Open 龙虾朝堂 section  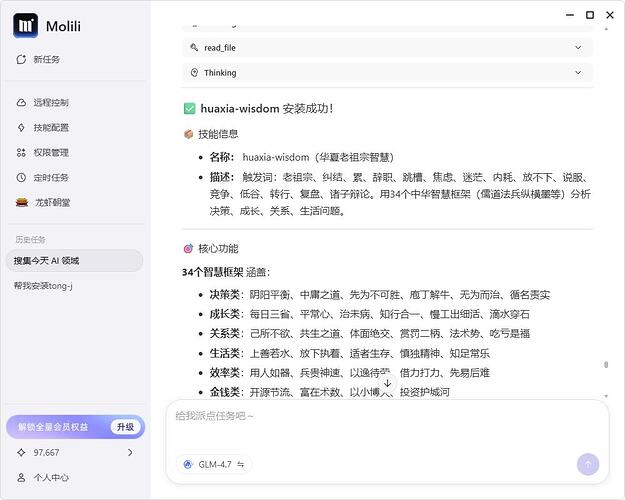pos(52,203)
